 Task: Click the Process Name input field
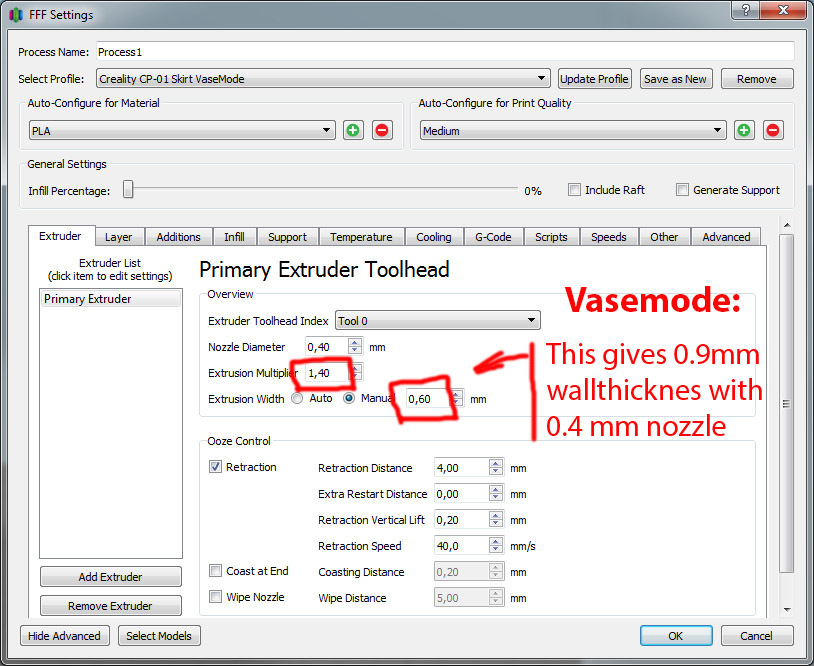coord(445,52)
